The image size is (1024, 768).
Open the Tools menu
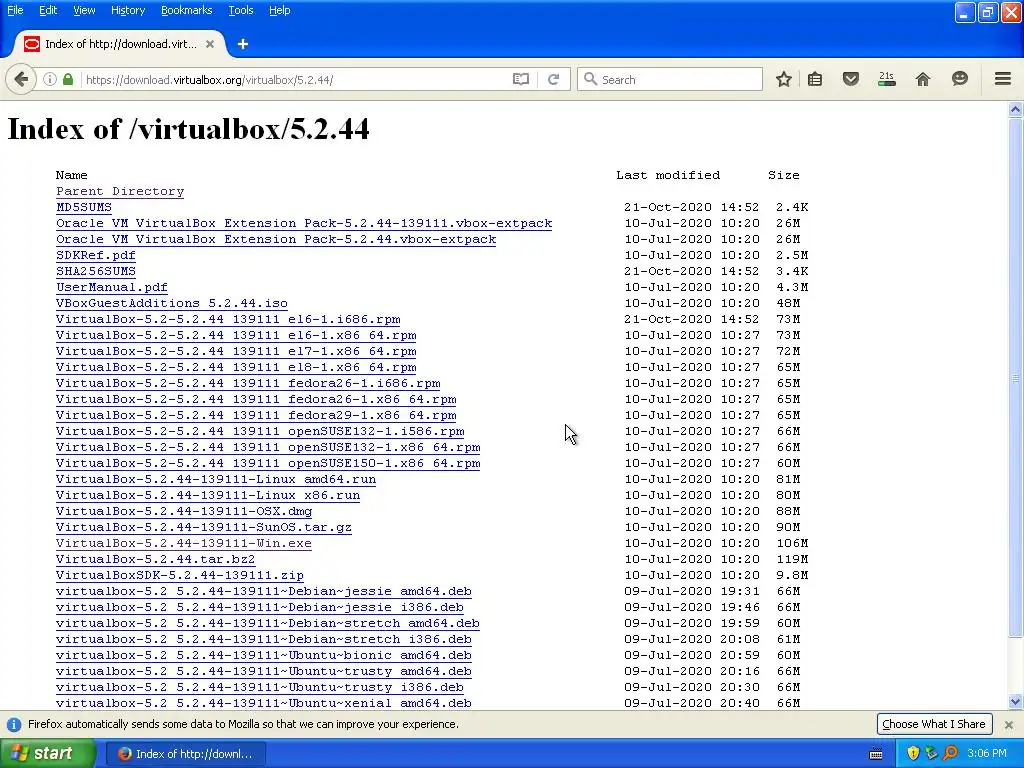coord(240,10)
